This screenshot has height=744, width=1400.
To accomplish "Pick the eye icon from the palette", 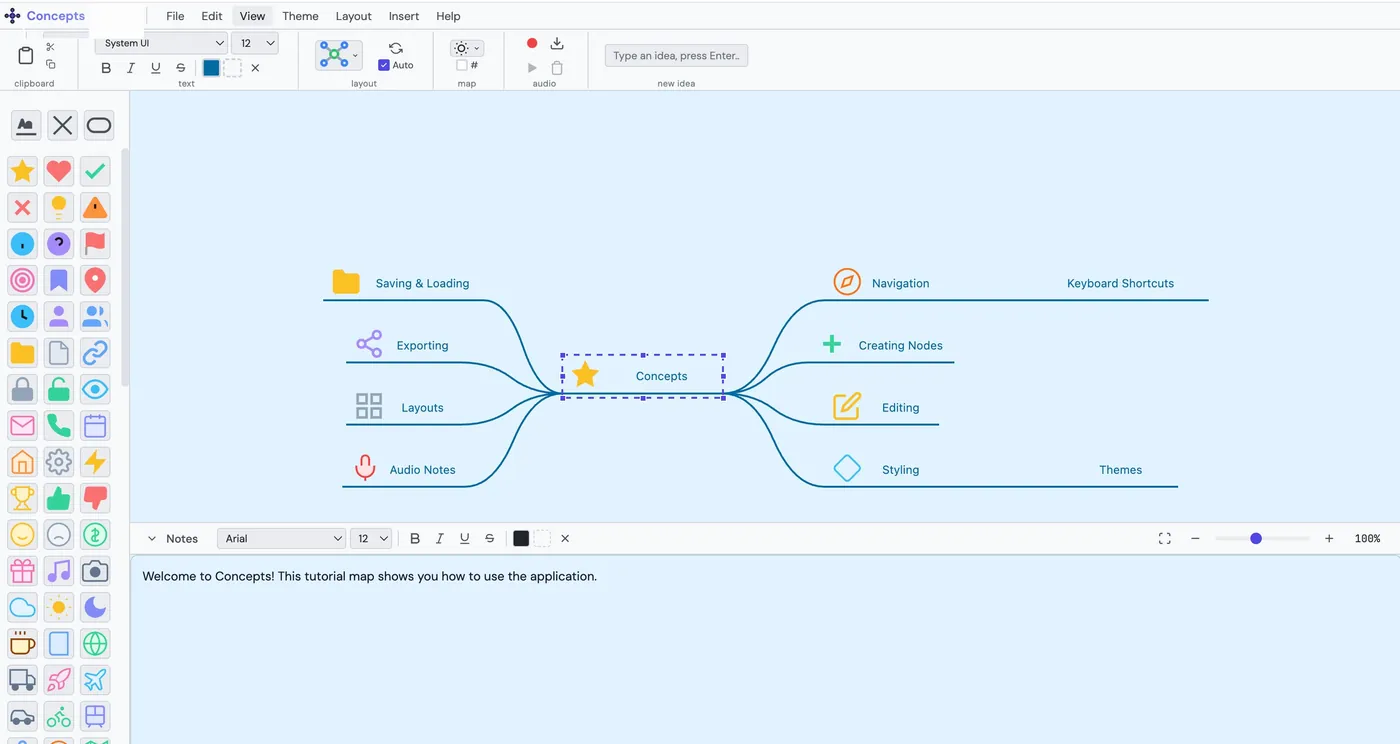I will click(95, 389).
